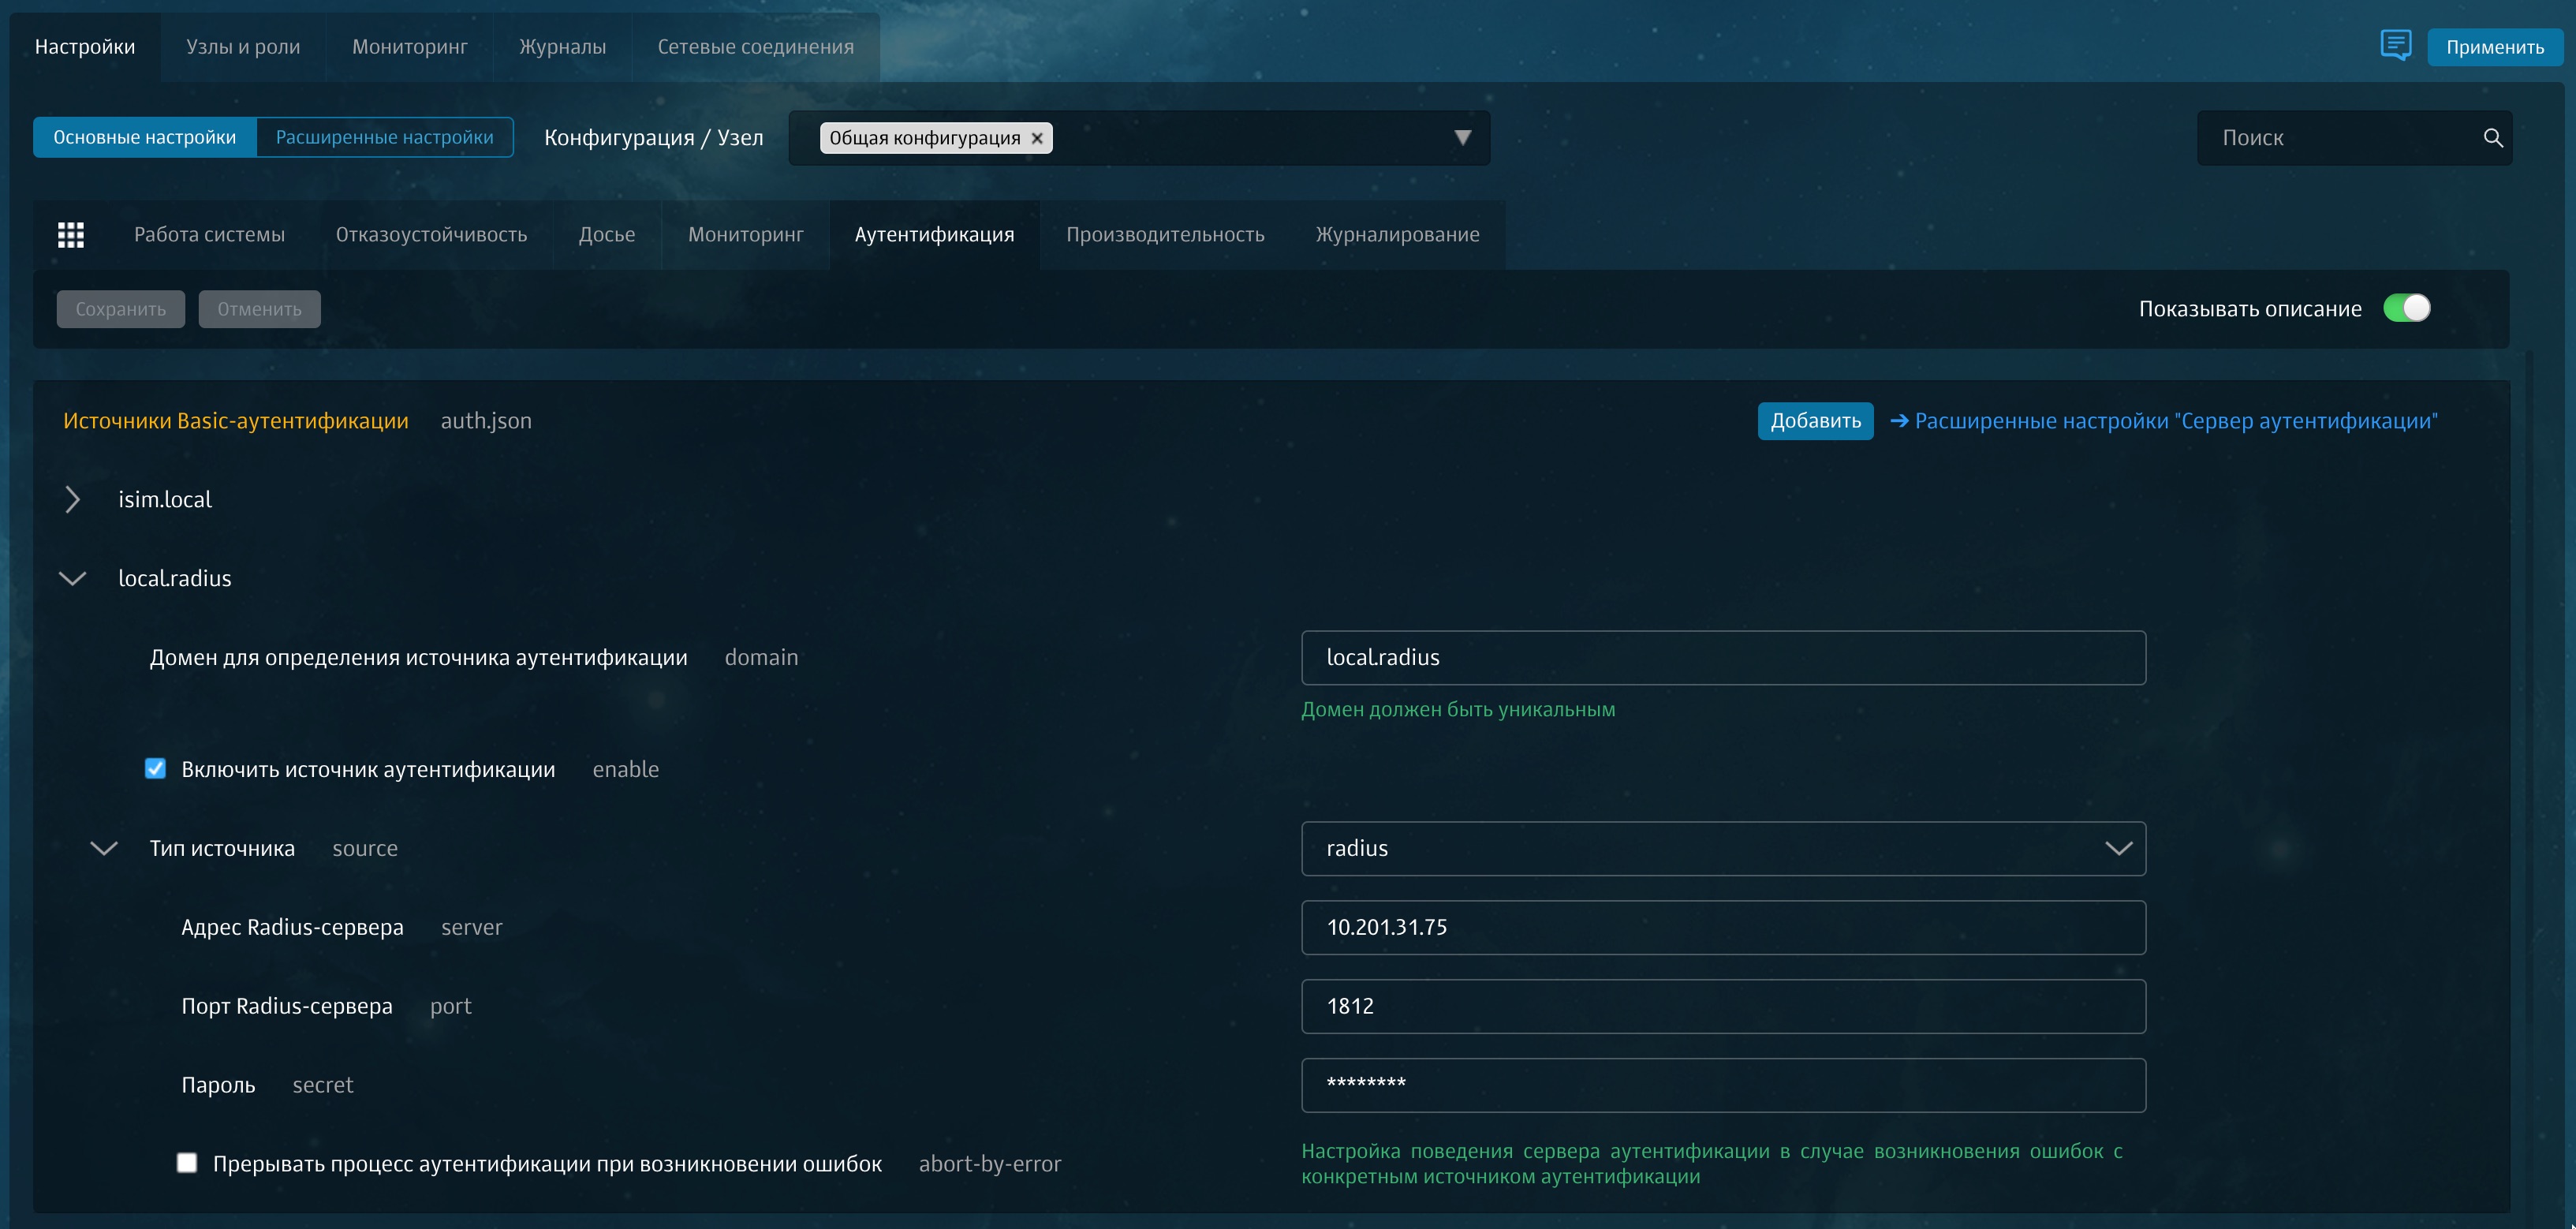Click the Добавить button
Image resolution: width=2576 pixels, height=1229 pixels.
(1814, 421)
